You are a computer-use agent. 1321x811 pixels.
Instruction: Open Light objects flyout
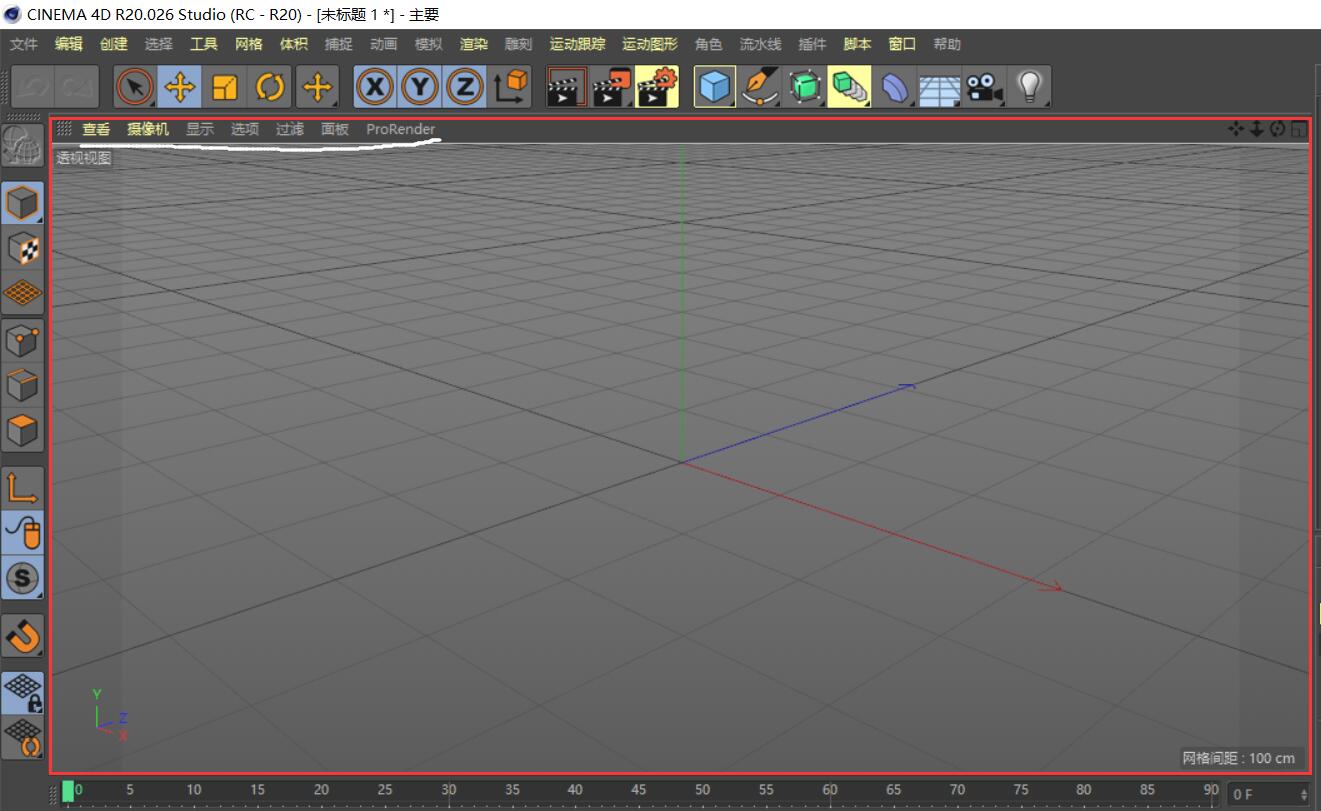pyautogui.click(x=1030, y=87)
